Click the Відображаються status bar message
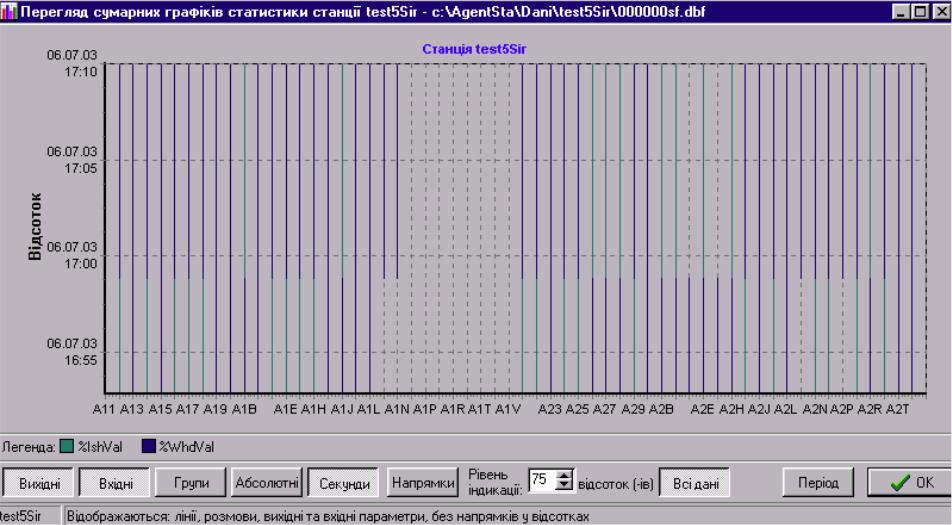The width and height of the screenshot is (952, 525). click(328, 517)
